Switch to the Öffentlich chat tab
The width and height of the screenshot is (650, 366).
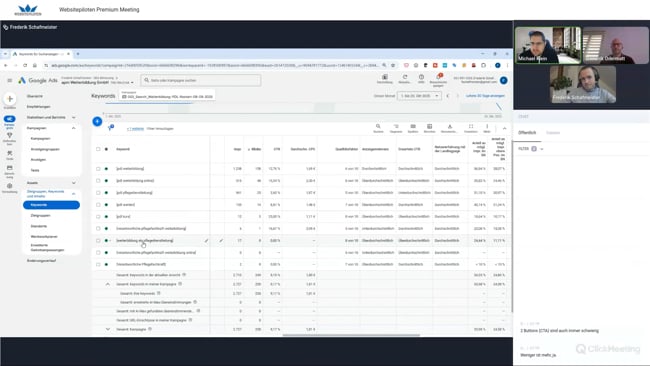[x=527, y=133]
